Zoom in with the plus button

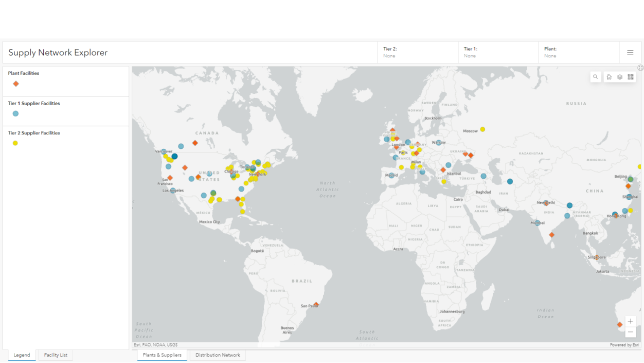[x=630, y=322]
